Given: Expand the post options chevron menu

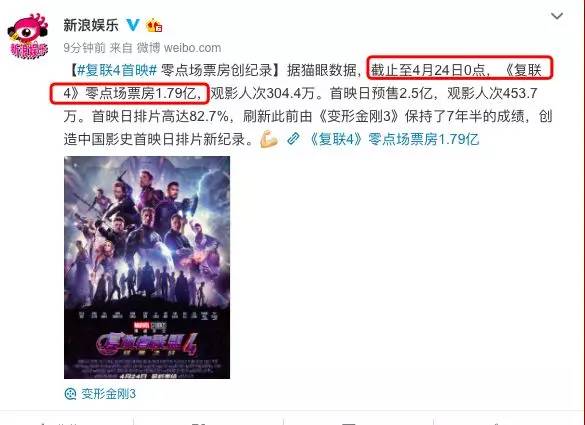Looking at the screenshot, I should click(x=557, y=16).
